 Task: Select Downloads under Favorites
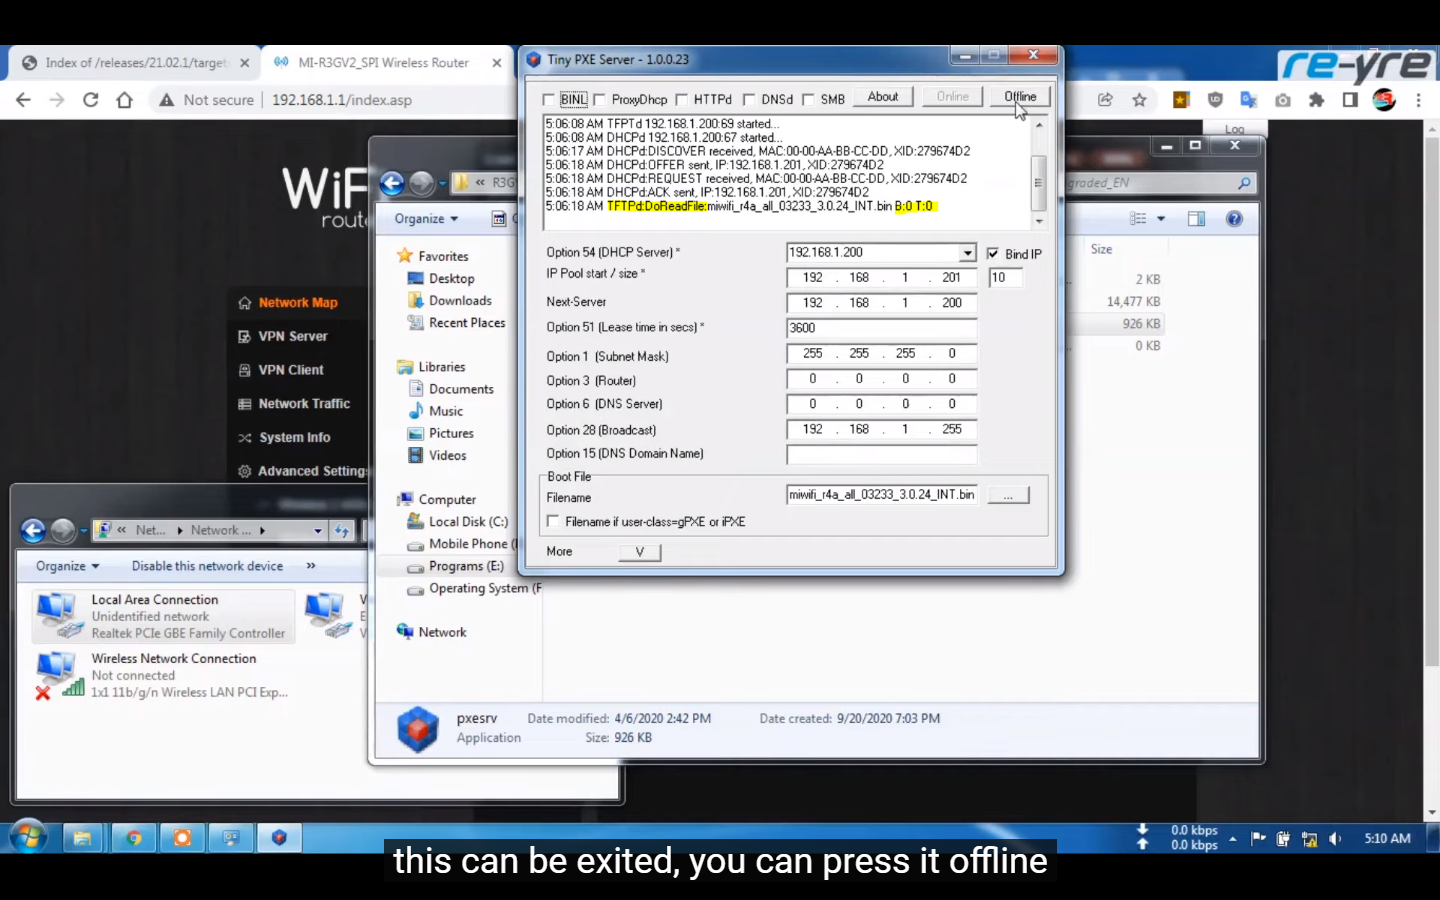(460, 301)
